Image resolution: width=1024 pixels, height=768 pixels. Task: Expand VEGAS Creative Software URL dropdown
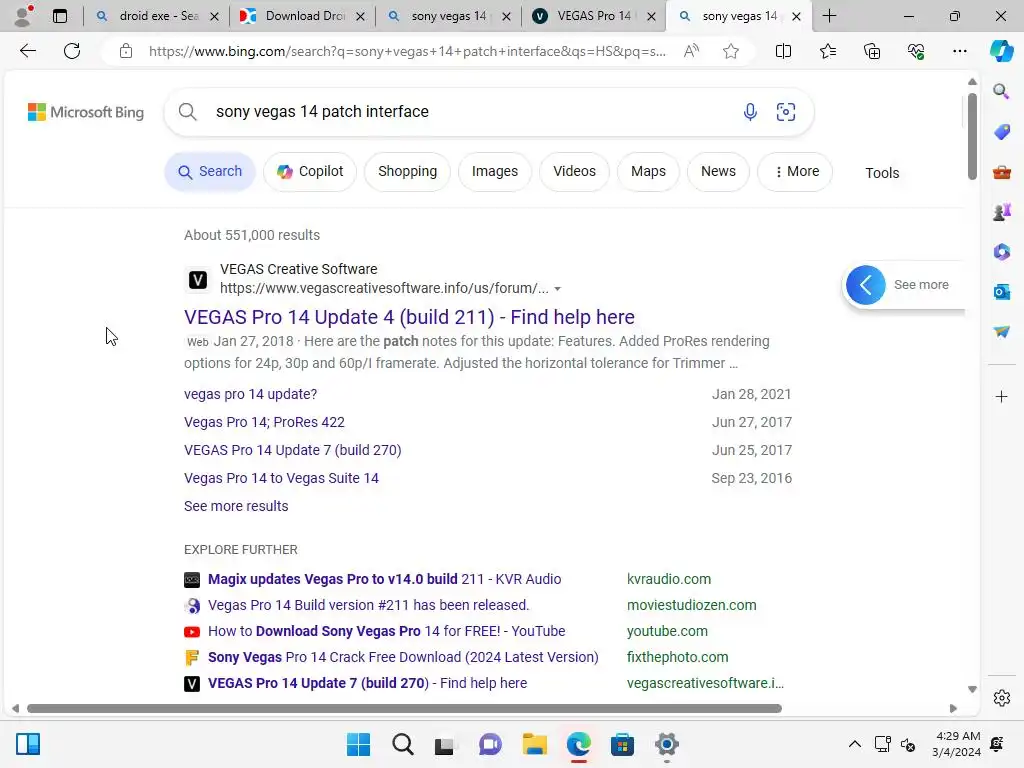click(x=557, y=289)
